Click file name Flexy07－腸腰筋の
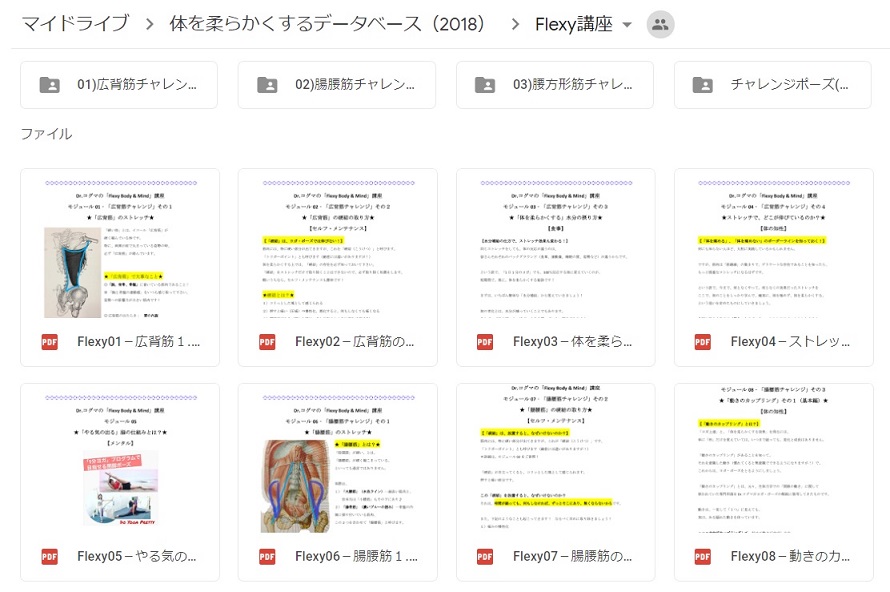Viewport: 890px width, 592px height. point(573,557)
